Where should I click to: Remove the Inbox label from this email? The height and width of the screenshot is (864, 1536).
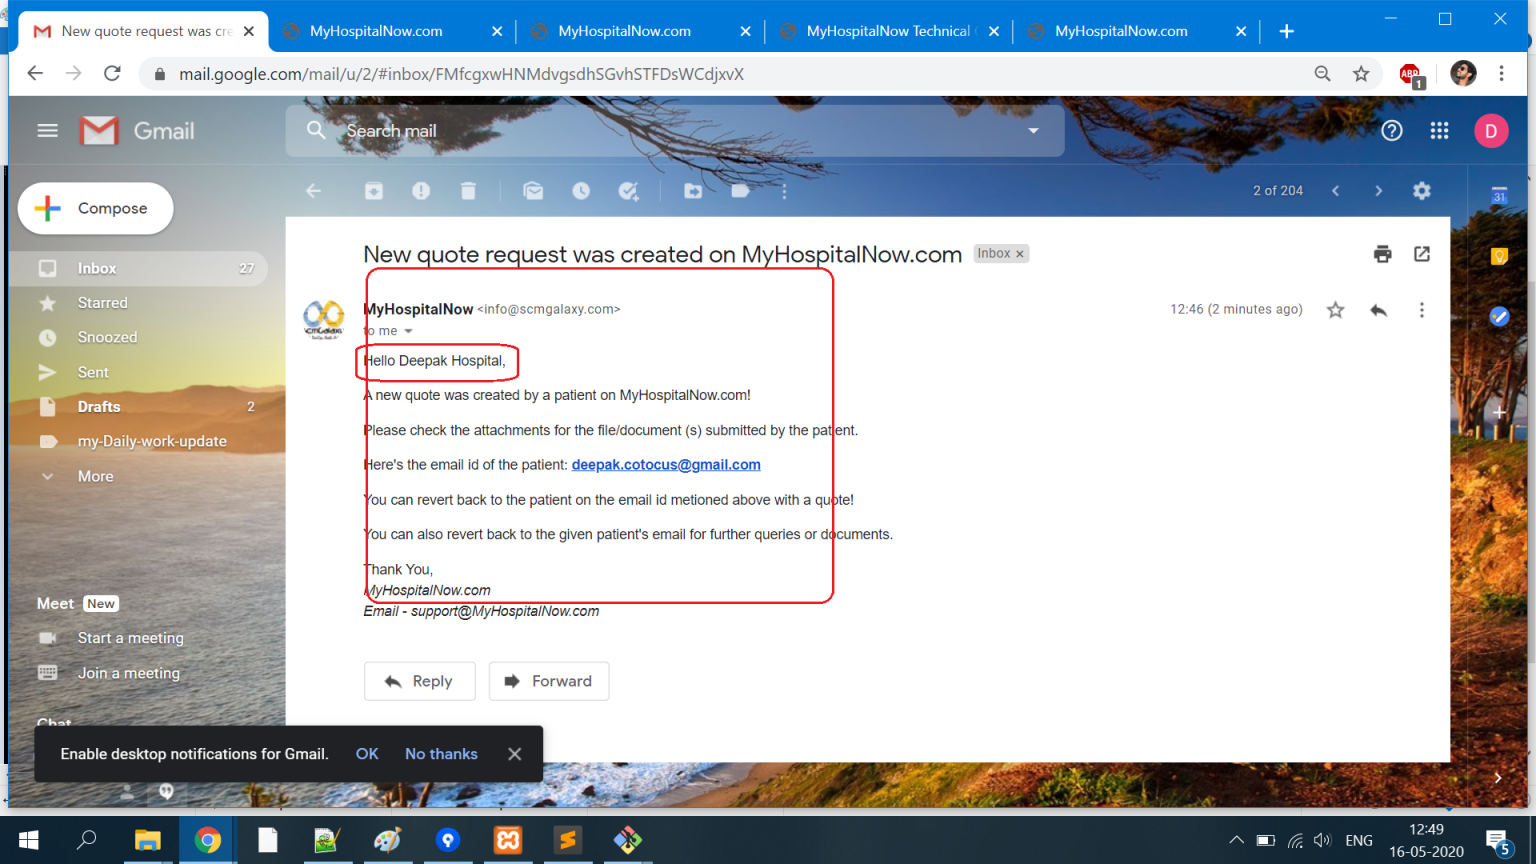tap(1020, 254)
